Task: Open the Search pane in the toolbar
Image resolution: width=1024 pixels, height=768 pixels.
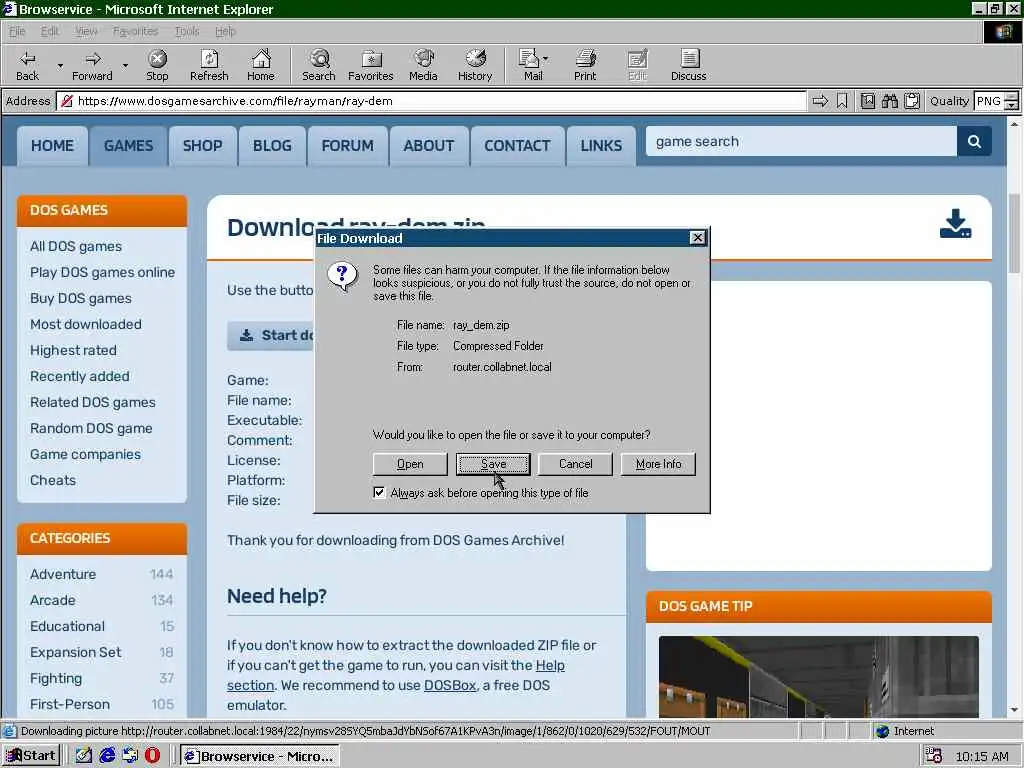Action: tap(319, 65)
